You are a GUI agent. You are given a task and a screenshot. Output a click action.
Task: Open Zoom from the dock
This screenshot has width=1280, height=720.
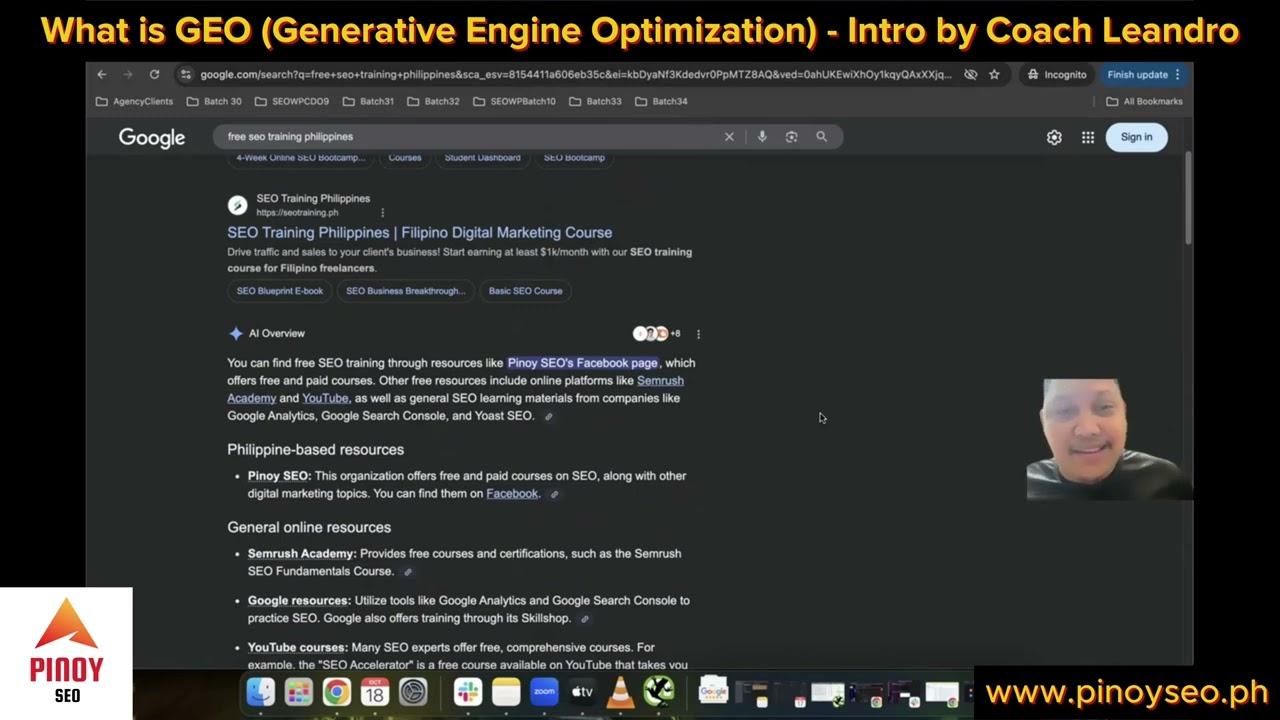544,692
